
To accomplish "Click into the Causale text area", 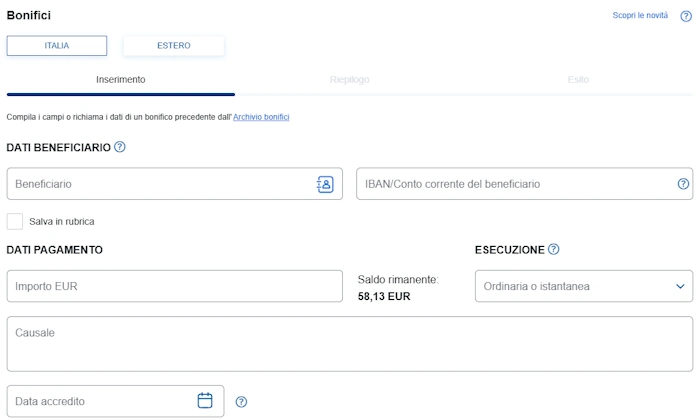I will pyautogui.click(x=350, y=344).
